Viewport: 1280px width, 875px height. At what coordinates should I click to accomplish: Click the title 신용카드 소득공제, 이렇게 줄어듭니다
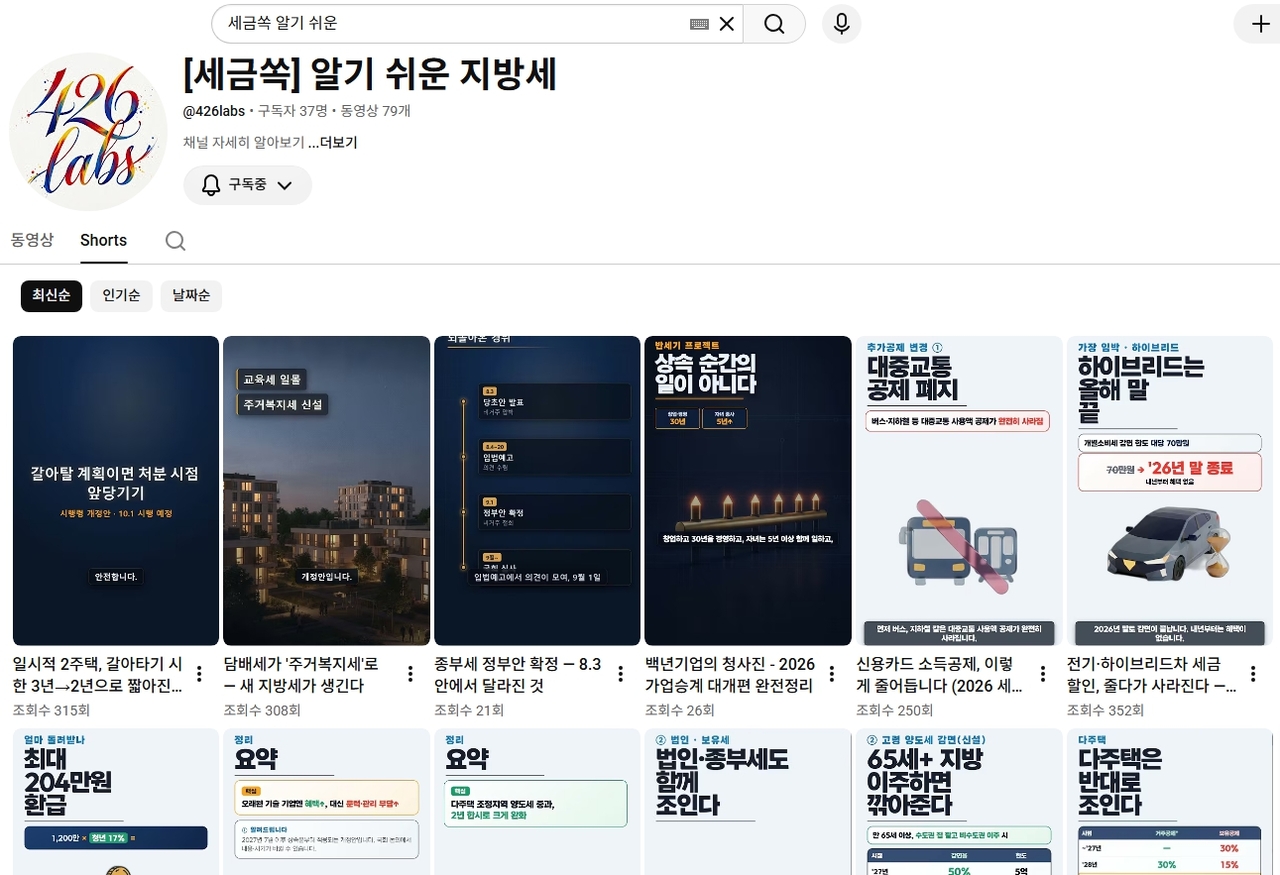(x=941, y=675)
